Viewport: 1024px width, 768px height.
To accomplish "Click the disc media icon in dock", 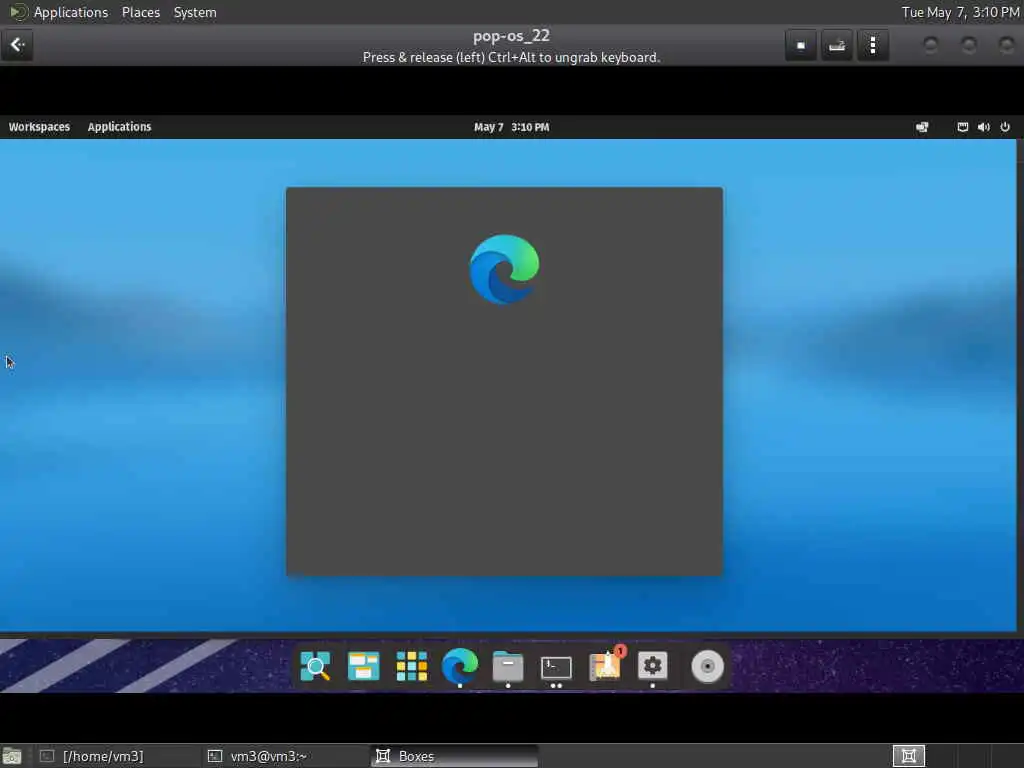I will pyautogui.click(x=707, y=667).
